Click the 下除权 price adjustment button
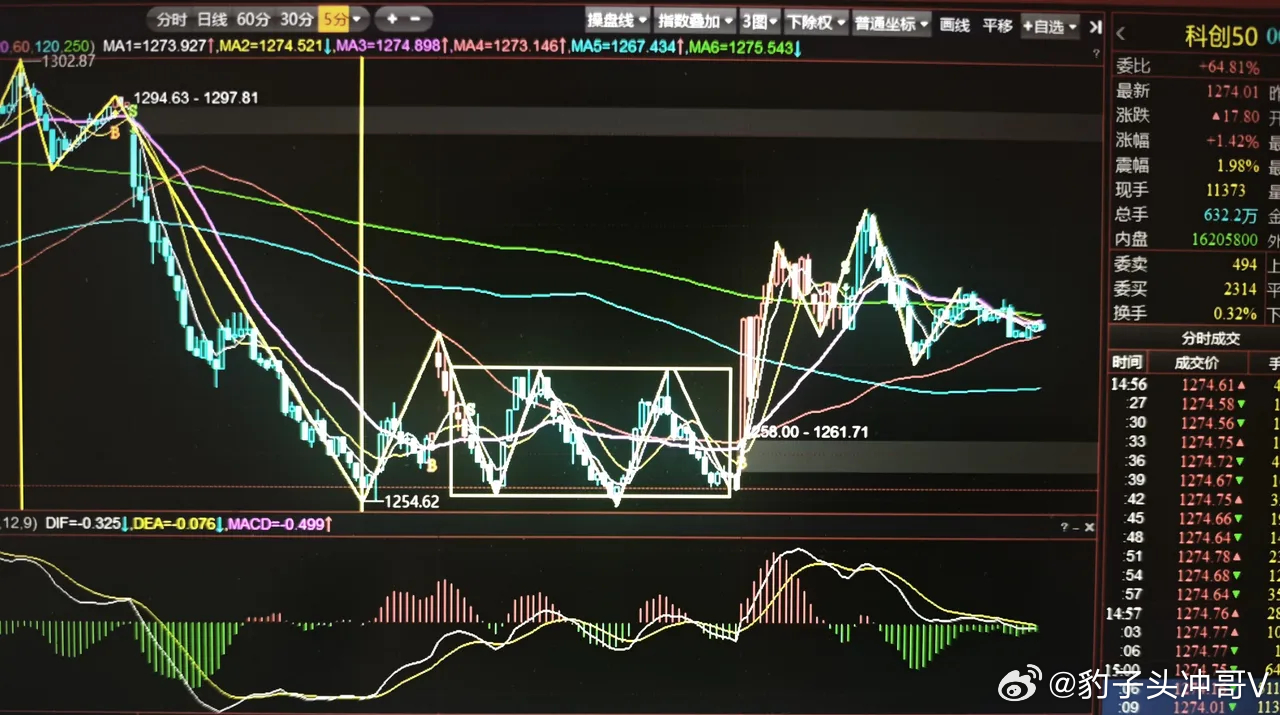Image resolution: width=1280 pixels, height=715 pixels. point(813,22)
